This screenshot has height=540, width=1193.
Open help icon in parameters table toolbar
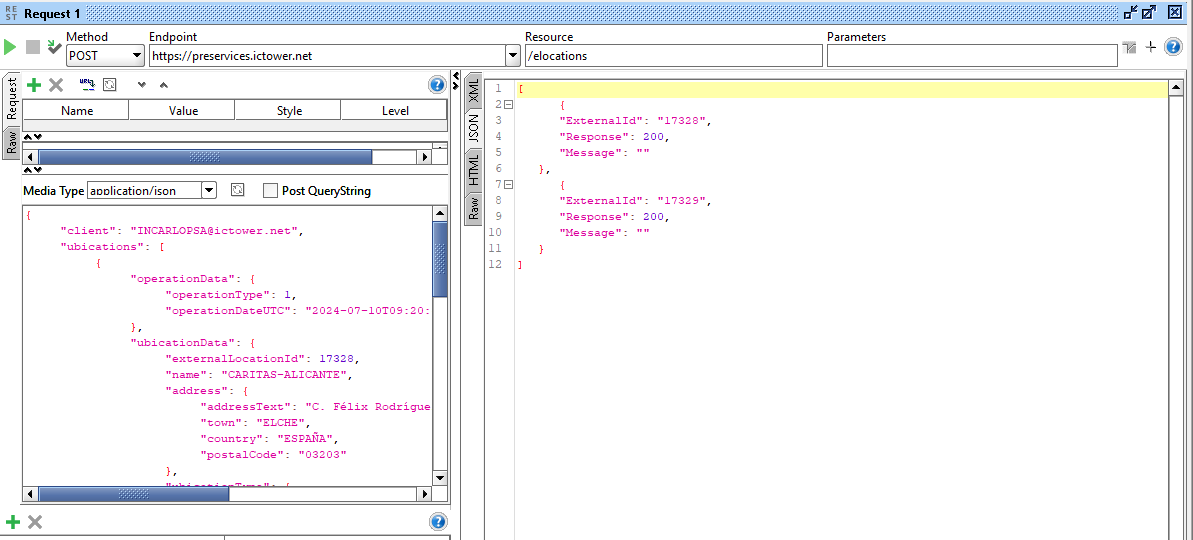click(437, 84)
